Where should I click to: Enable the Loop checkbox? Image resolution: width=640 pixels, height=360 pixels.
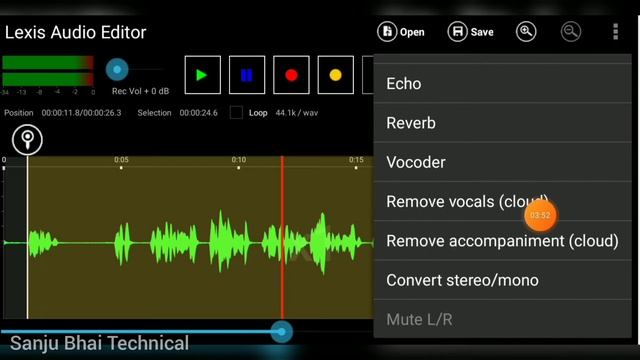[236, 113]
